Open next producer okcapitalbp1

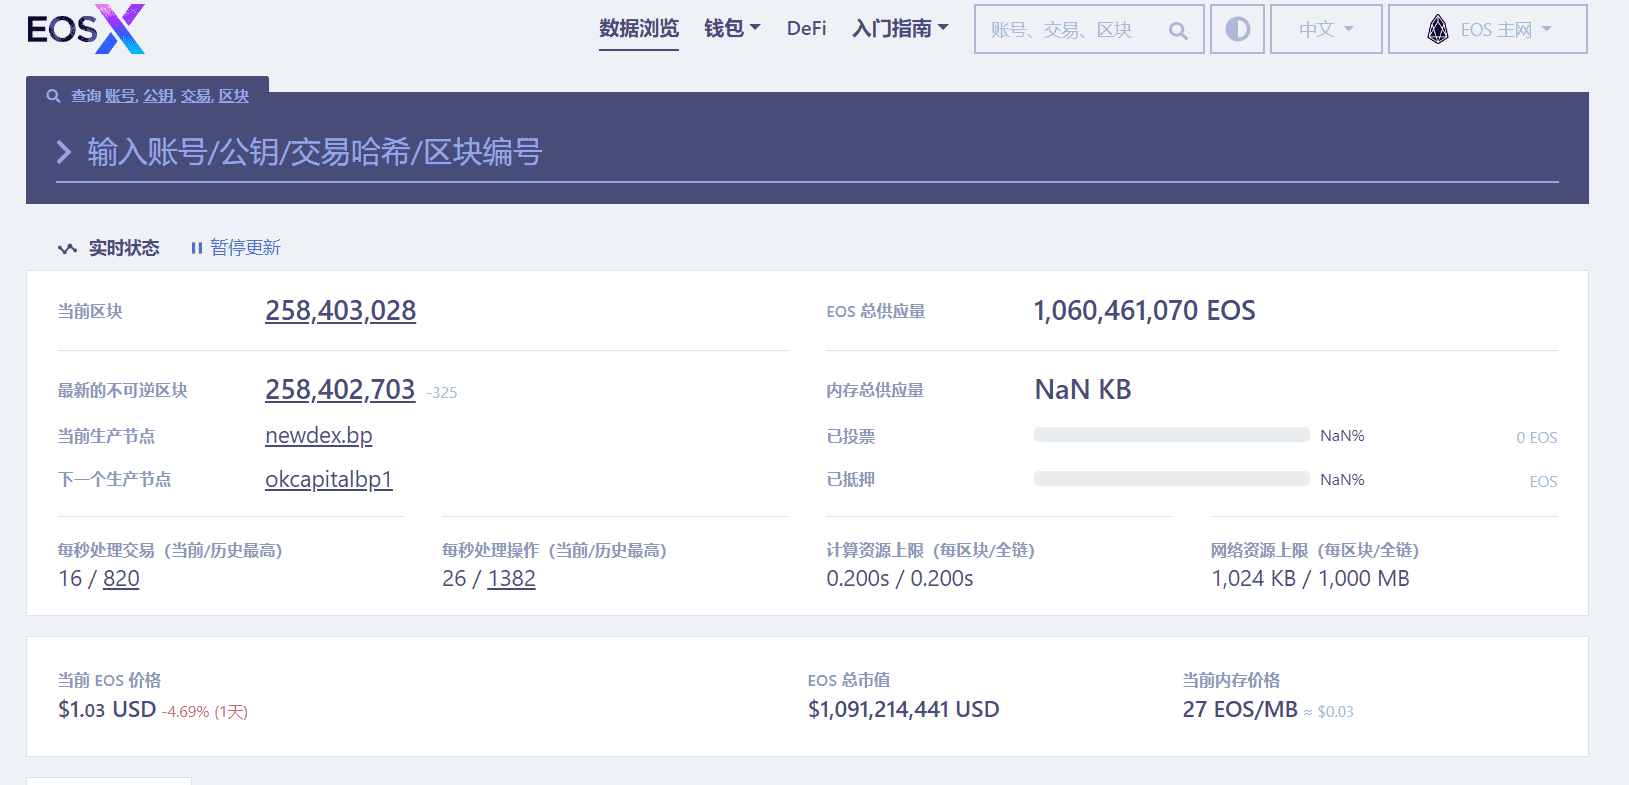(328, 480)
